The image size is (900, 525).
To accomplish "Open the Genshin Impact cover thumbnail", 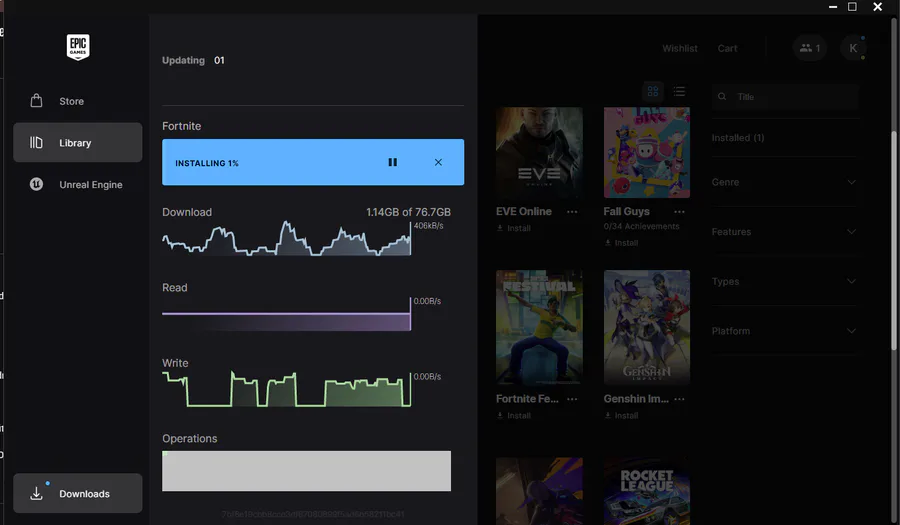I will 647,327.
